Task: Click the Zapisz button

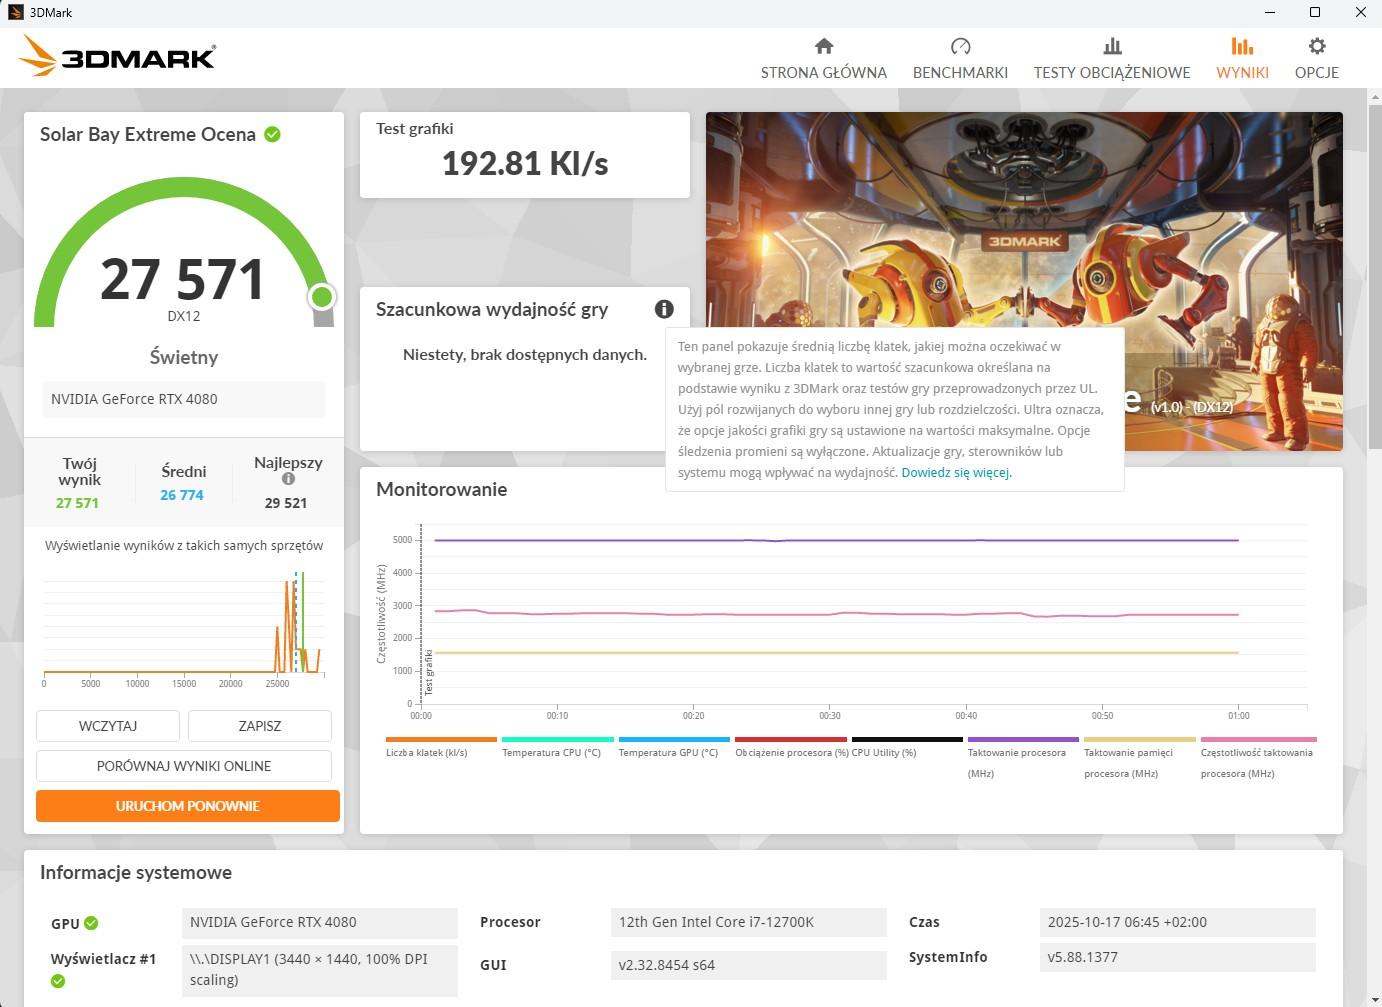Action: [x=260, y=726]
